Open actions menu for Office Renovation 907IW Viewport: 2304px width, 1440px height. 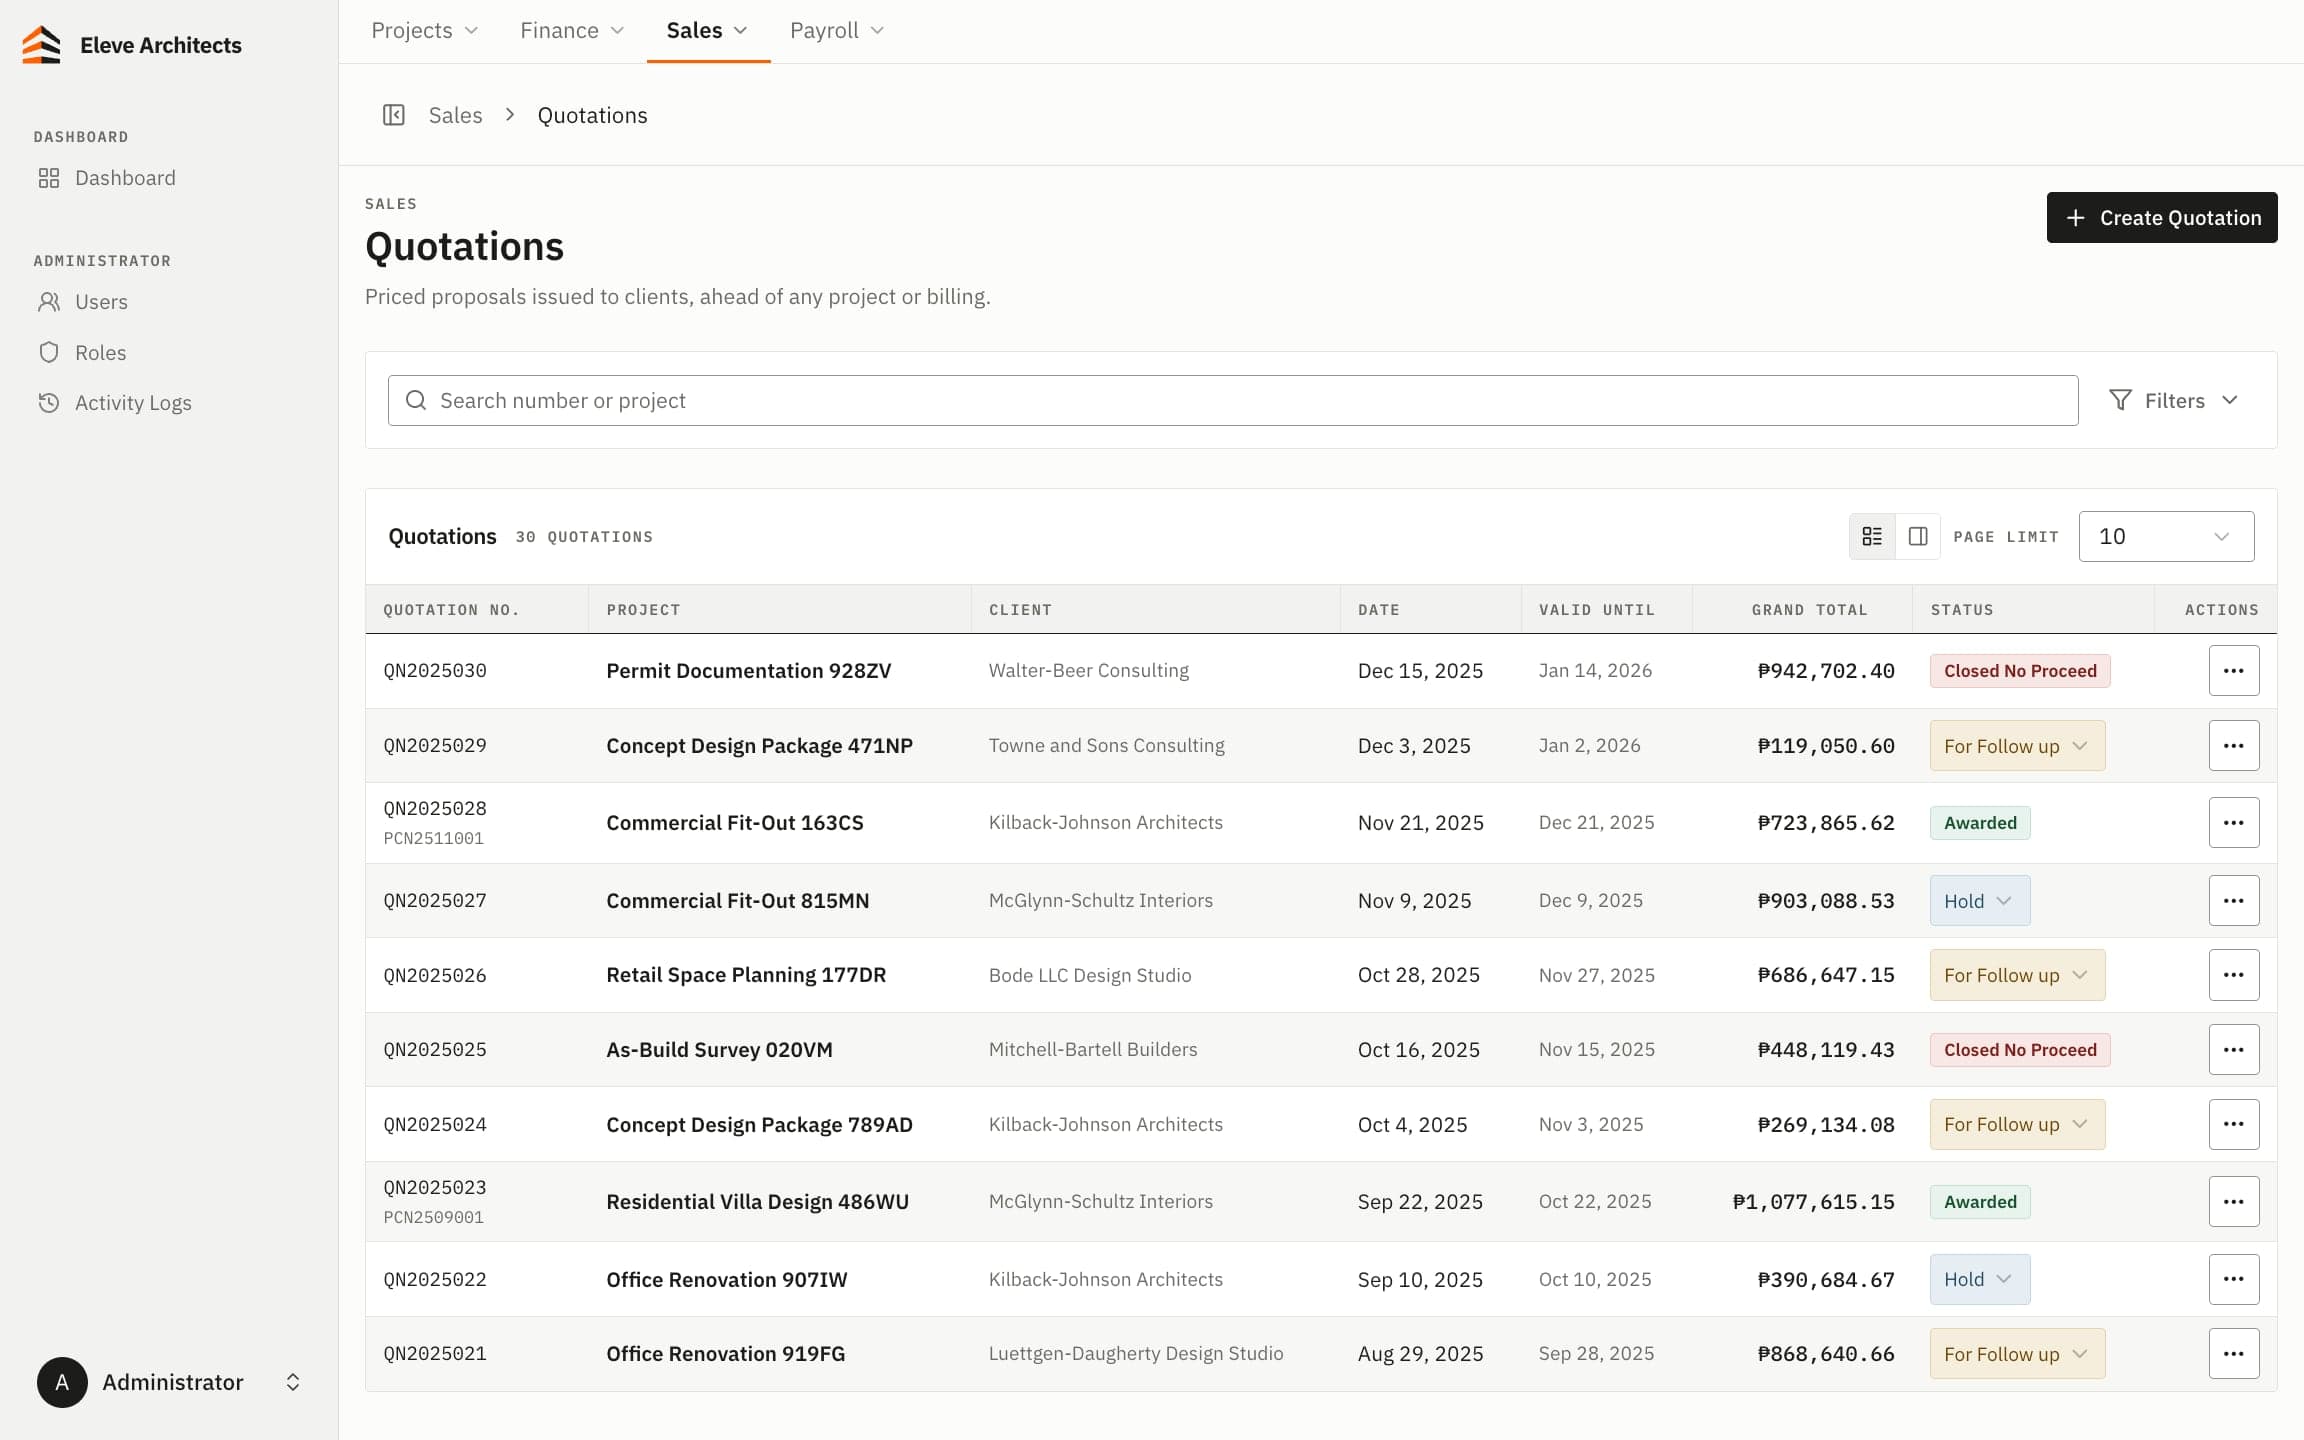(x=2234, y=1279)
